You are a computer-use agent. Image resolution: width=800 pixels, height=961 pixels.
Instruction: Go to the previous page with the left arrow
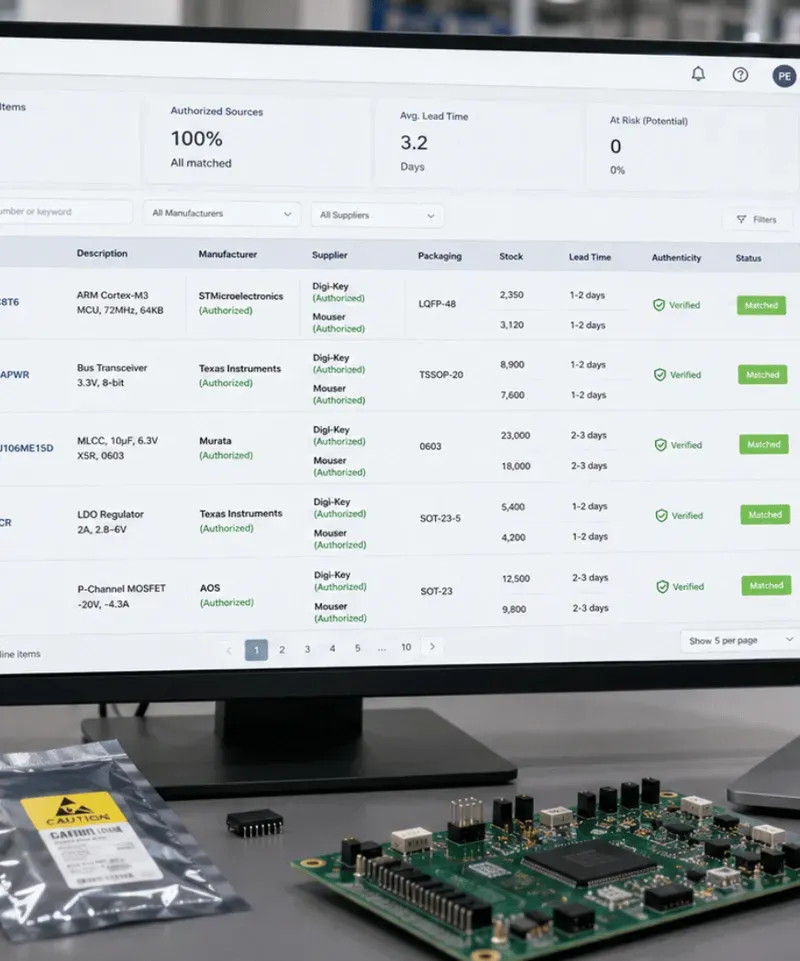229,650
